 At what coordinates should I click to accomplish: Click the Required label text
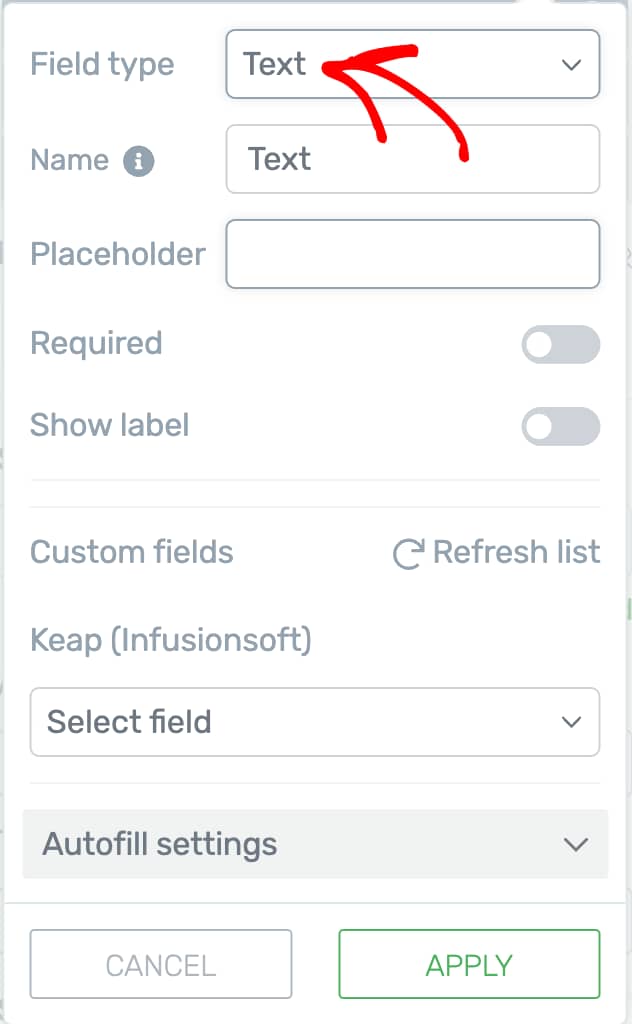click(96, 344)
